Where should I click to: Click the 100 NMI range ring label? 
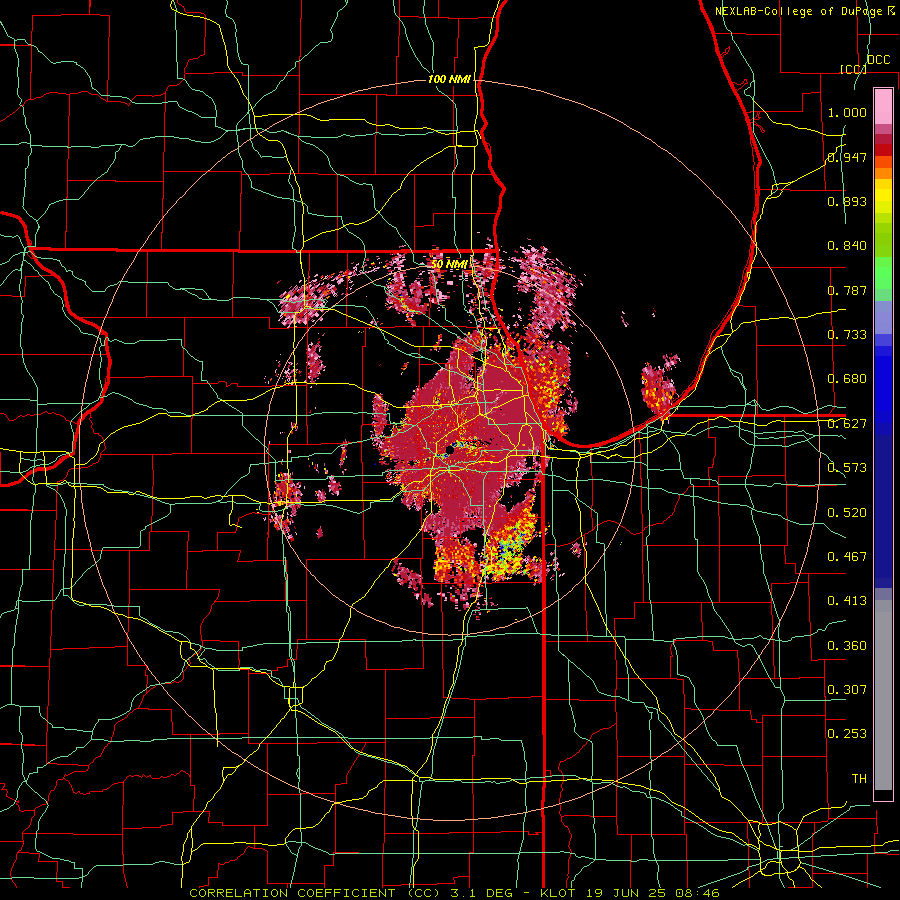[x=449, y=79]
